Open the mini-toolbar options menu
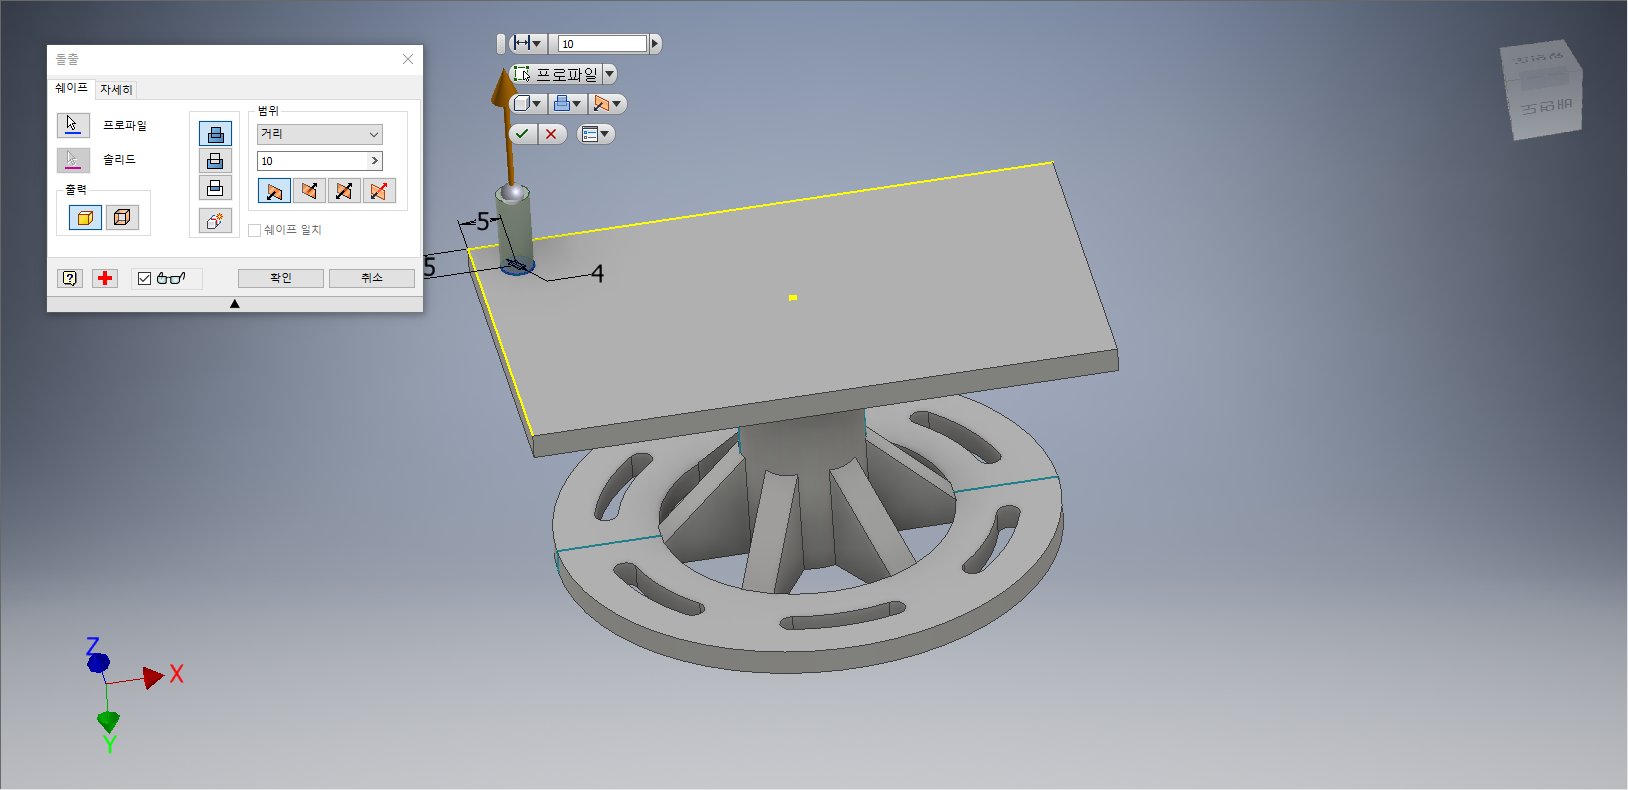The image size is (1628, 790). coord(595,134)
